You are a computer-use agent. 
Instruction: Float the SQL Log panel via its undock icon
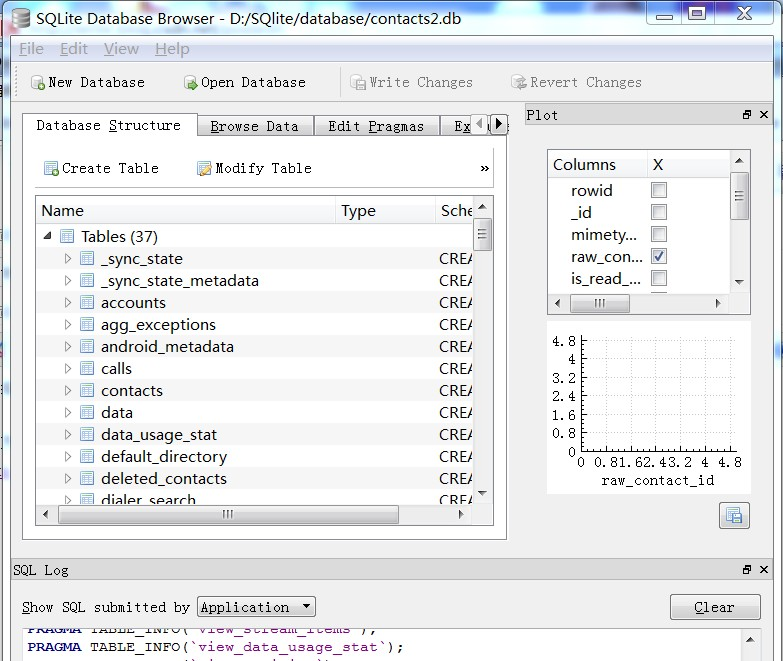(x=747, y=570)
